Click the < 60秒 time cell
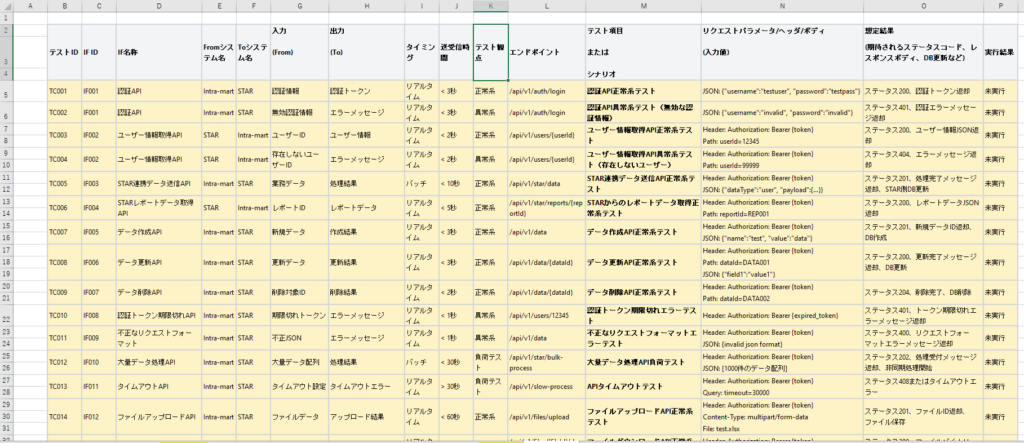This screenshot has width=1024, height=443. (456, 416)
